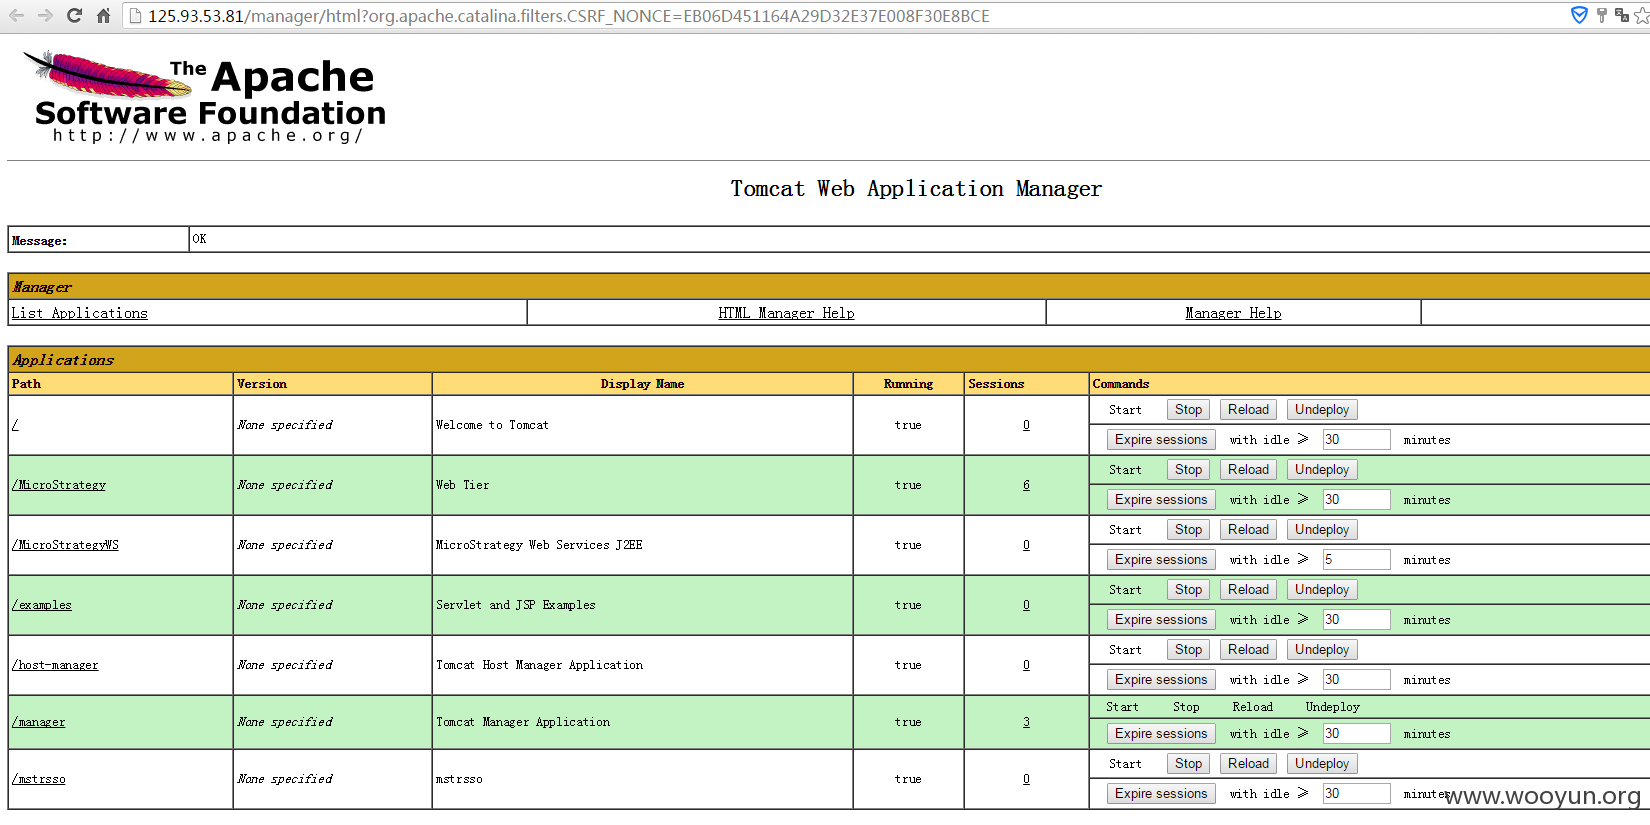Viewport: 1650px width, 825px height.
Task: Open /examples application link
Action: [41, 605]
